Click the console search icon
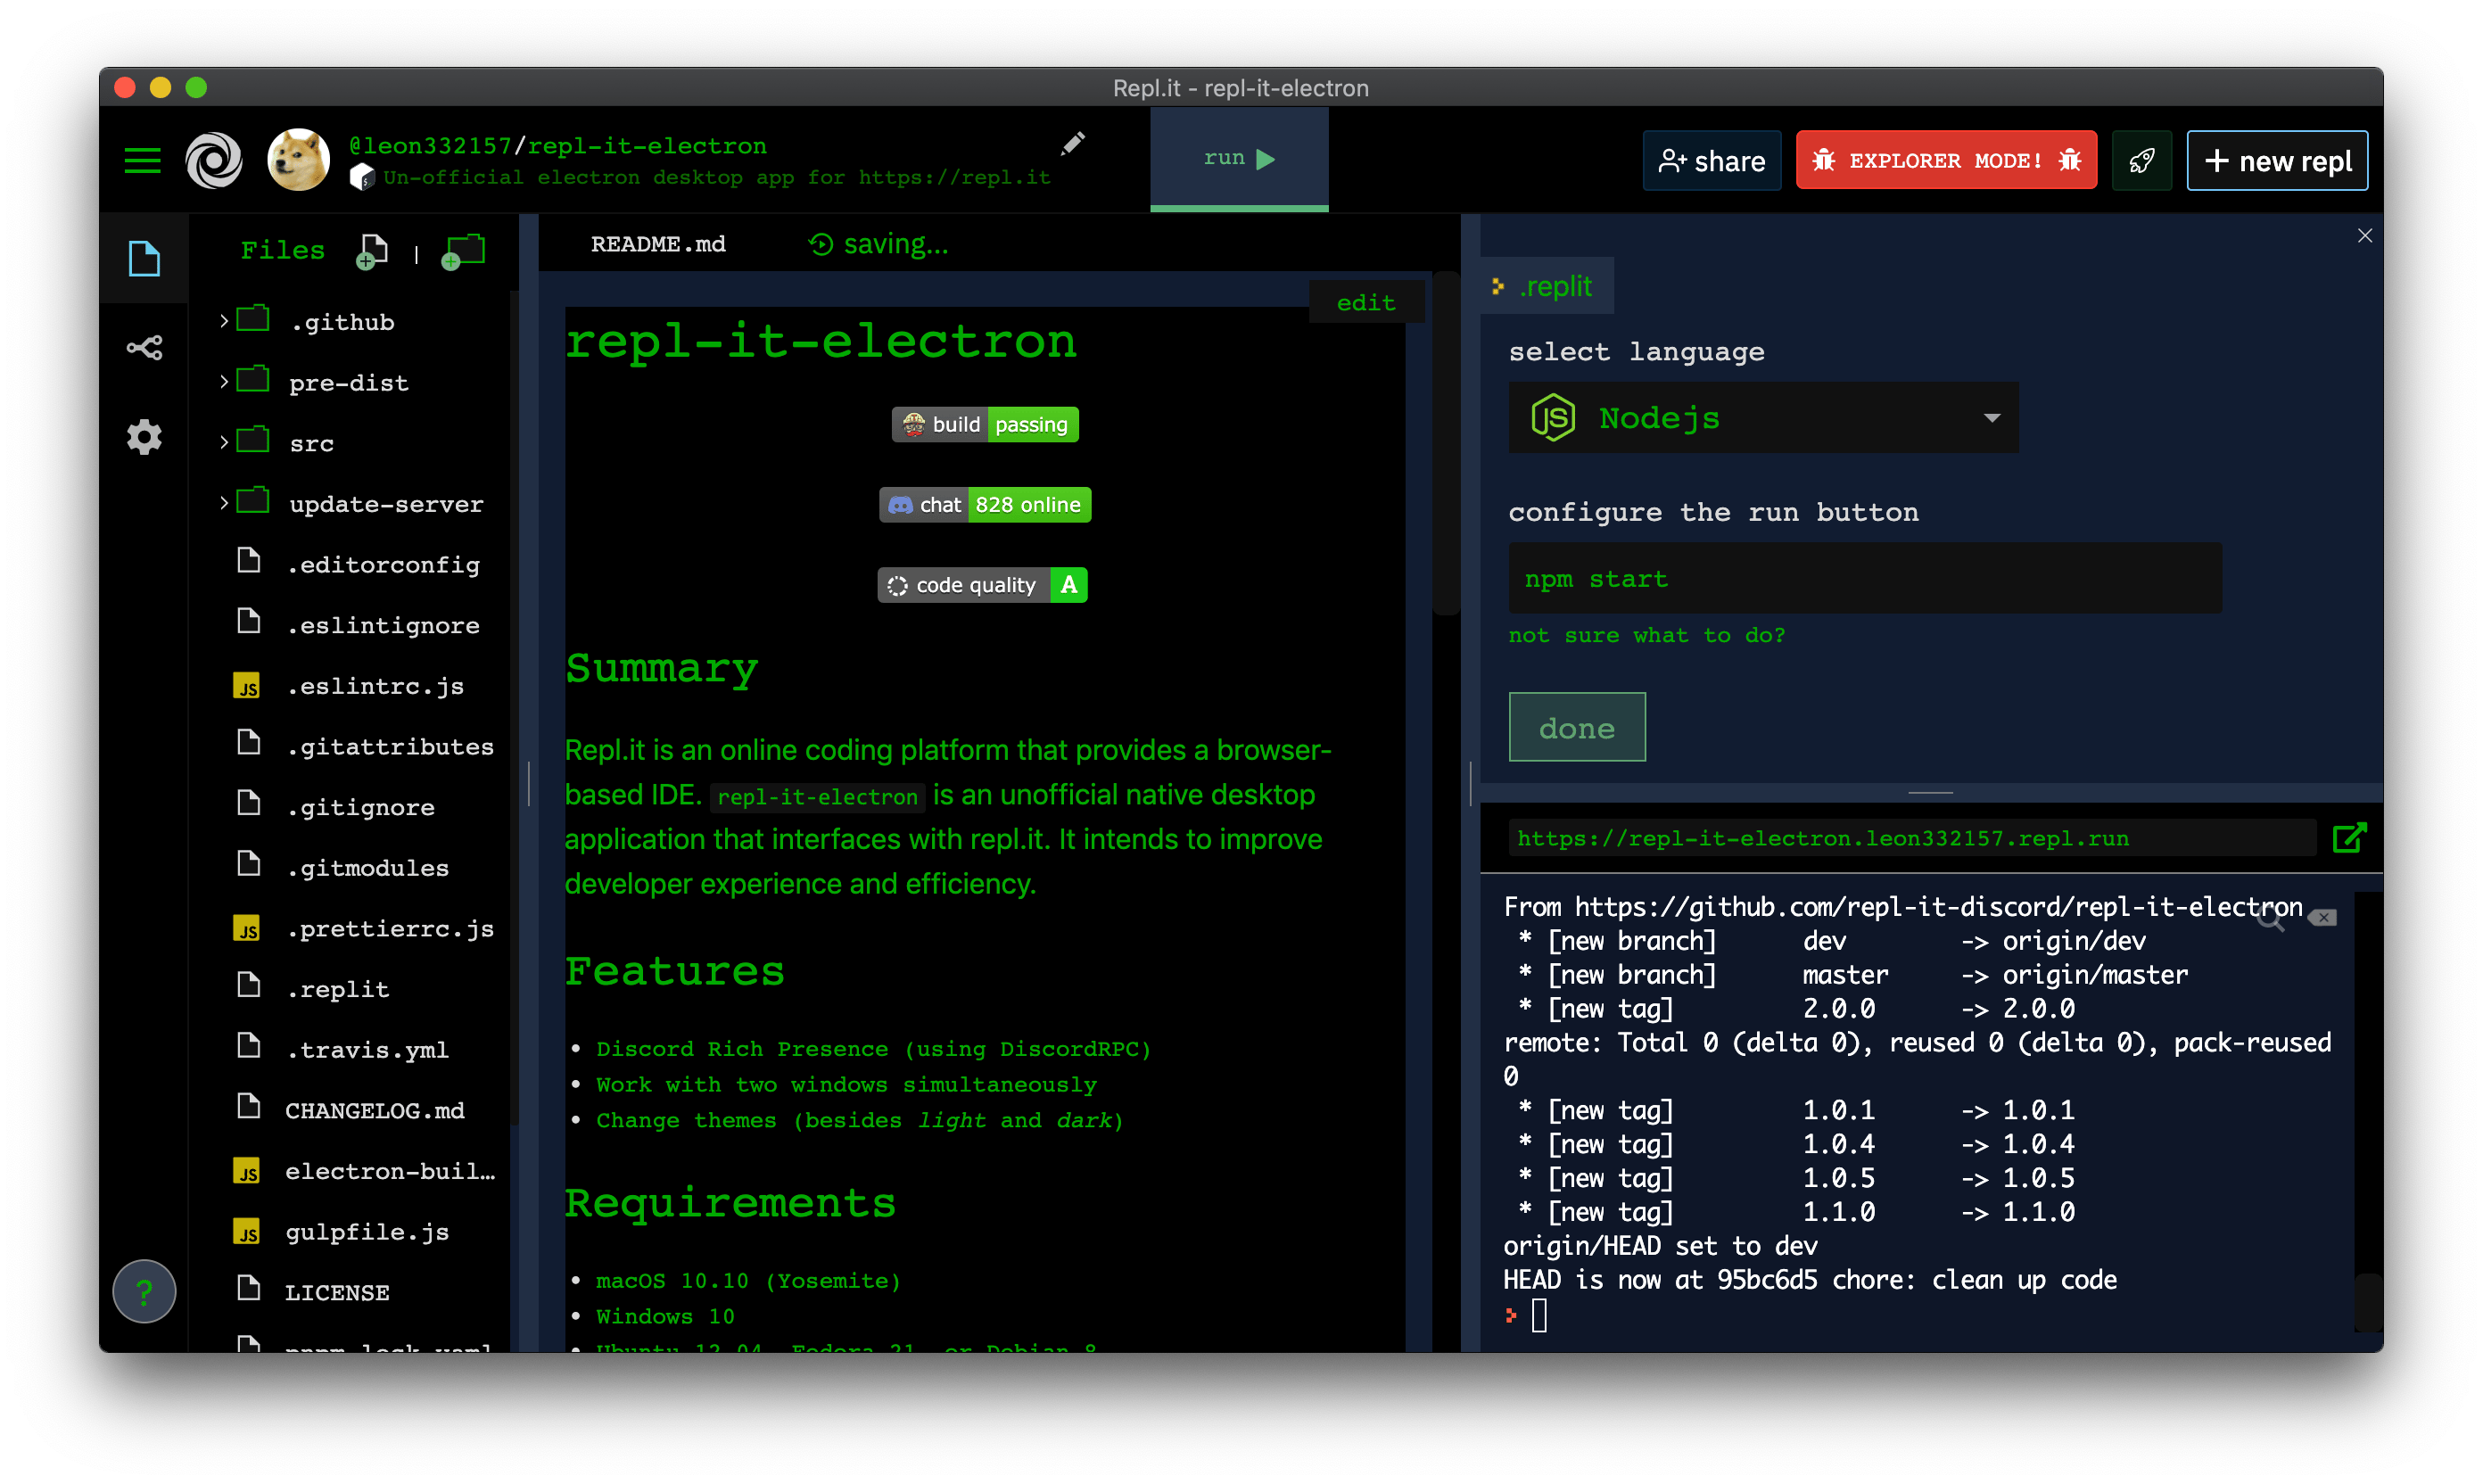 2269,917
